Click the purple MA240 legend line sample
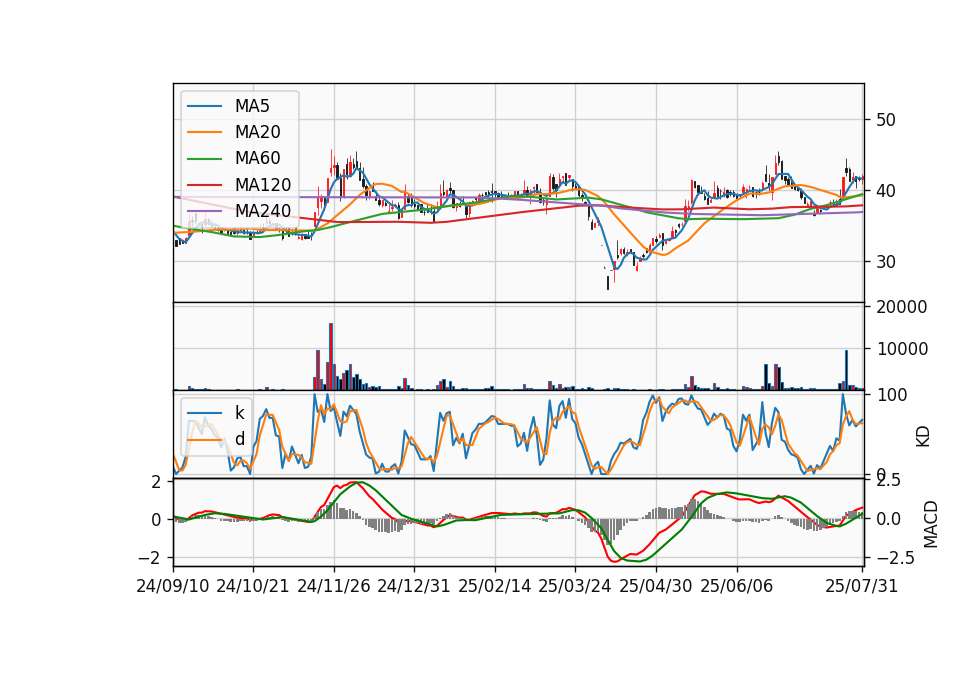 click(x=204, y=211)
